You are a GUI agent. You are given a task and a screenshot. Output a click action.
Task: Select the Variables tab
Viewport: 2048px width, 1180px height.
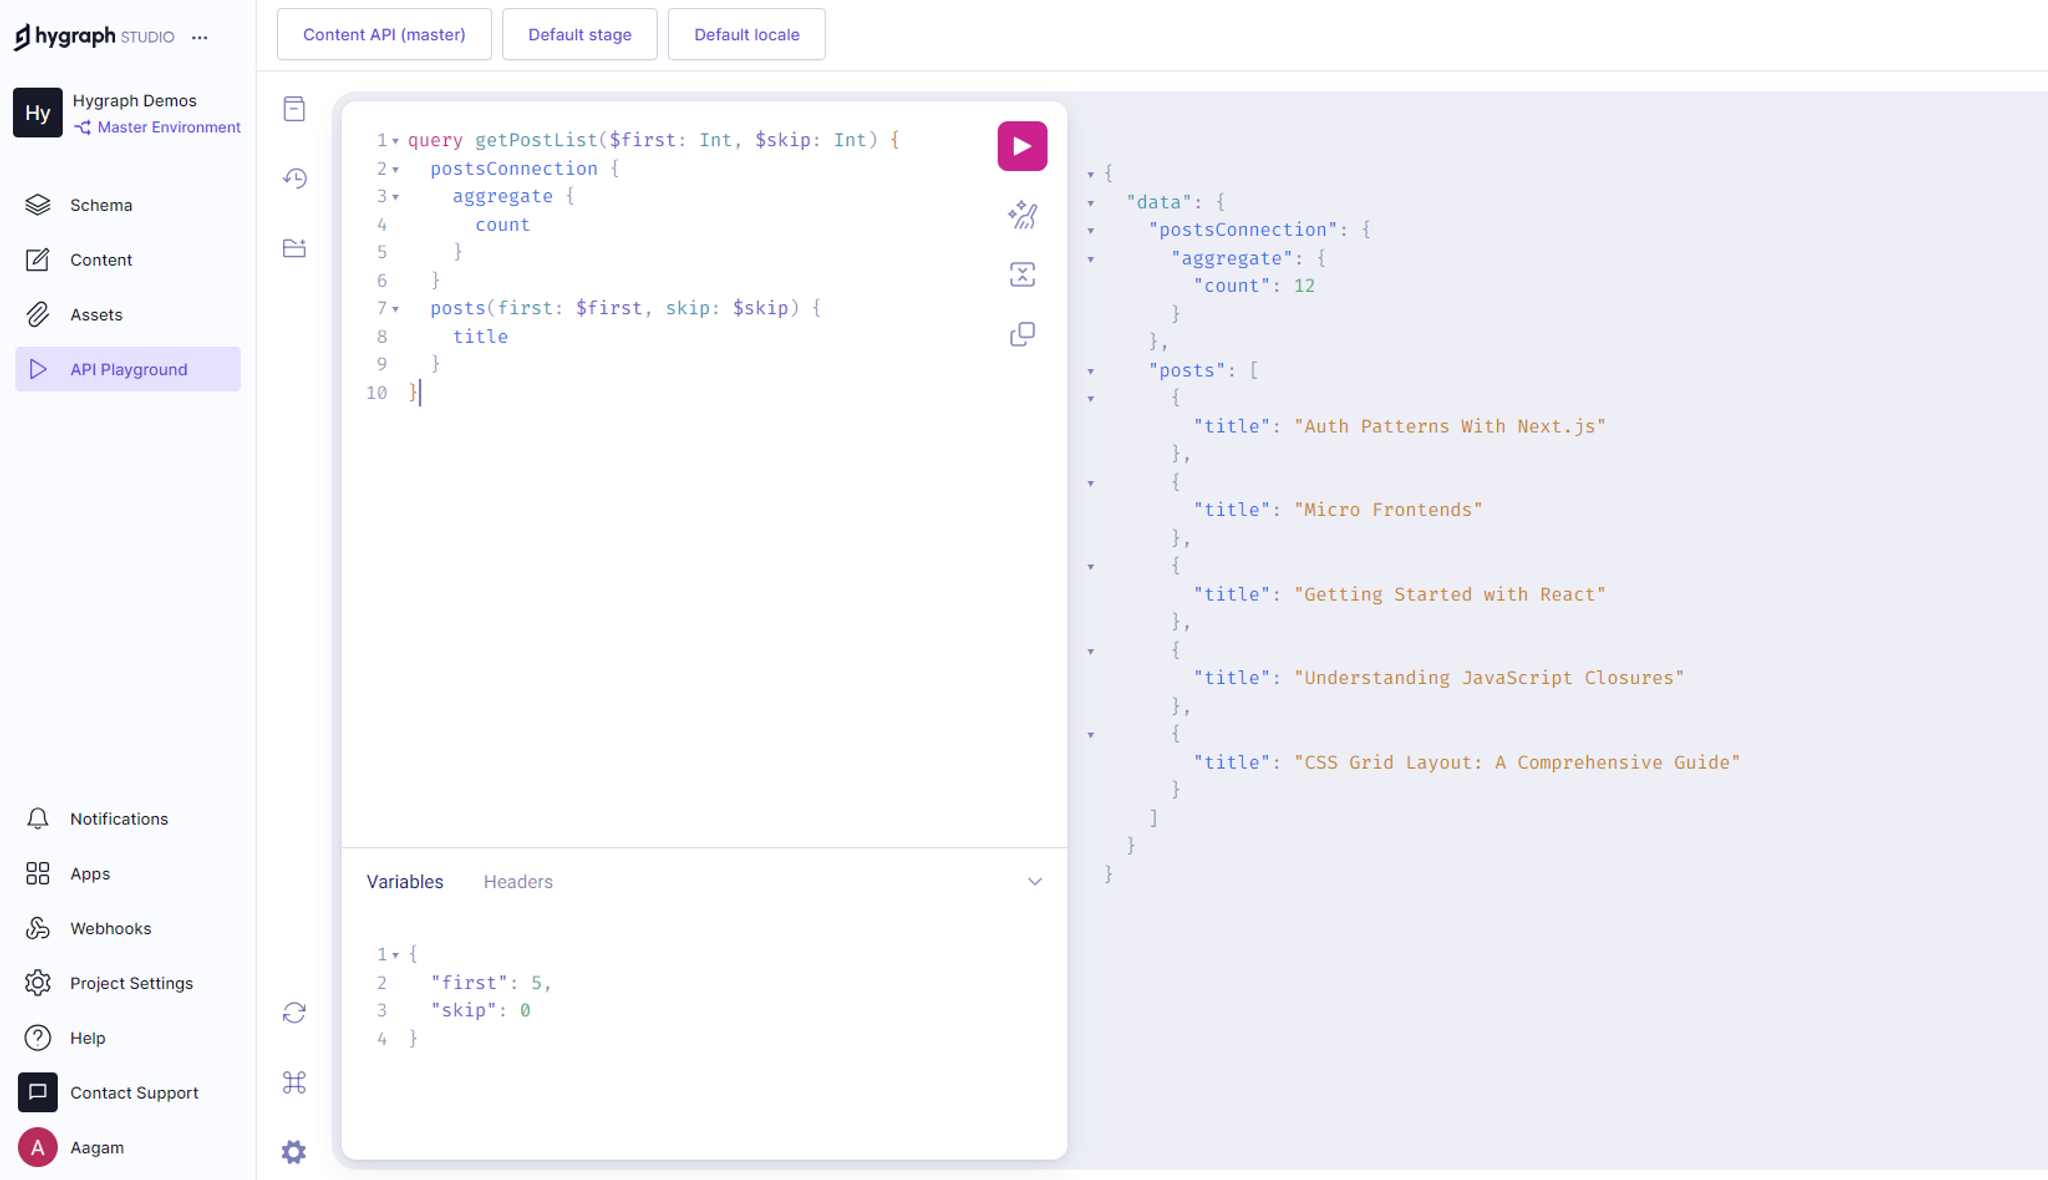pyautogui.click(x=405, y=881)
